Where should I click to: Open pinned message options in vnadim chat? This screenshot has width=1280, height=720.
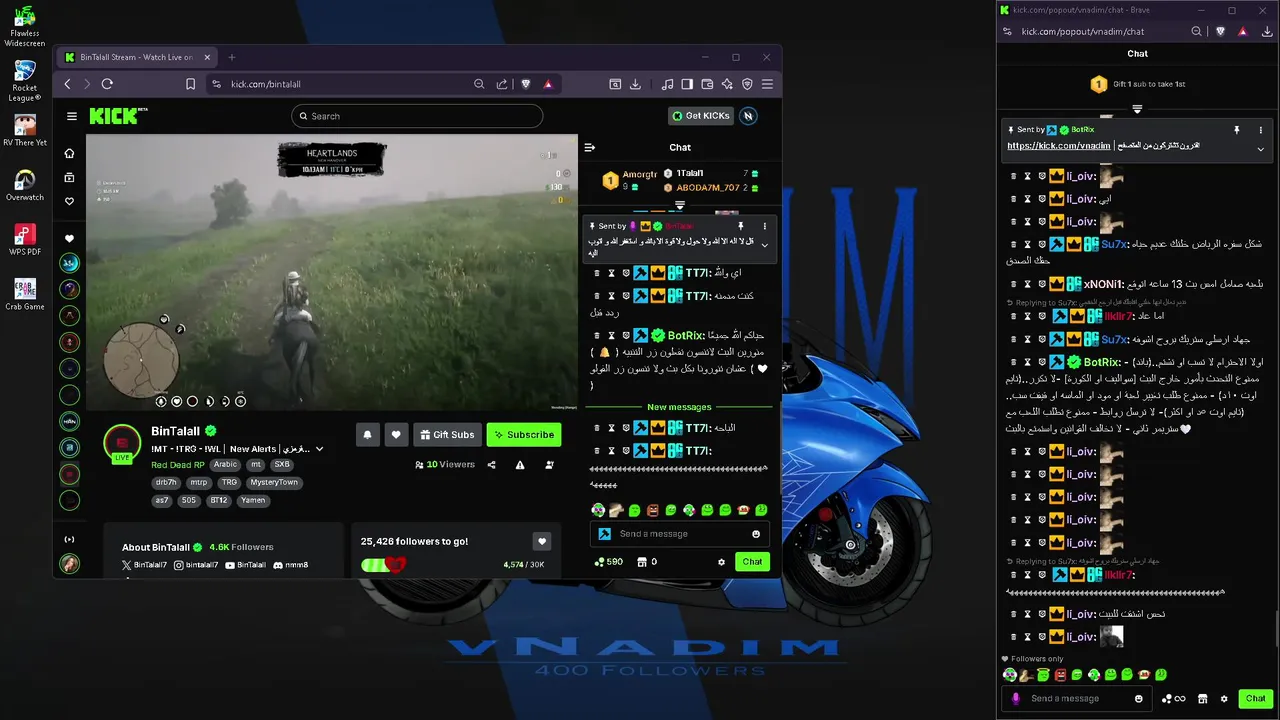click(1260, 130)
